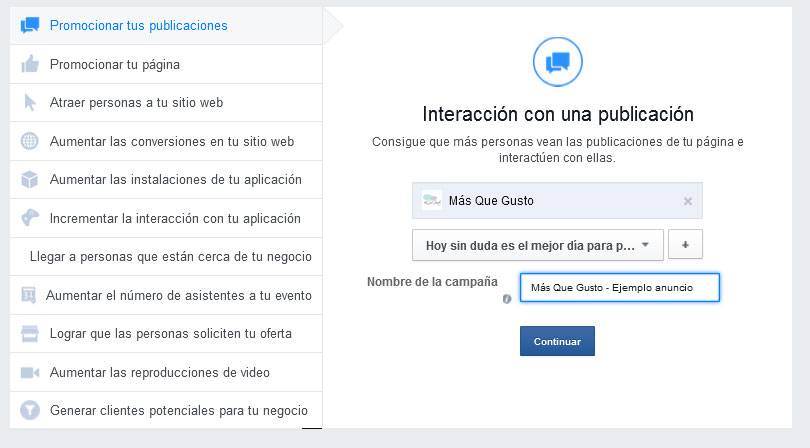Click the gamepad icon for Incrementar la interacción

[x=30, y=218]
